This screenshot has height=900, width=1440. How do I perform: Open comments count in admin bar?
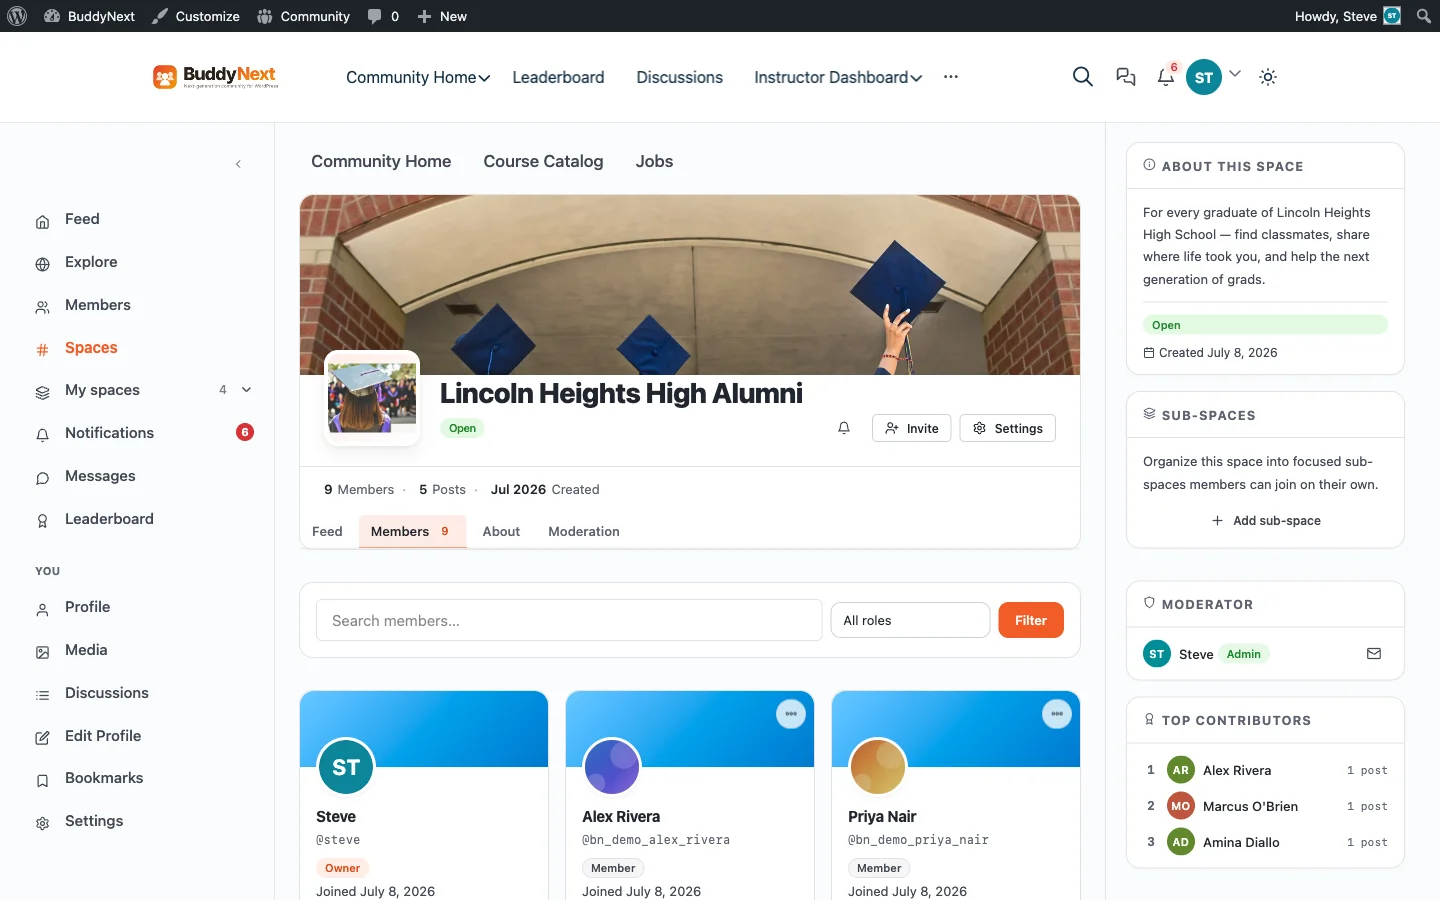tap(383, 16)
